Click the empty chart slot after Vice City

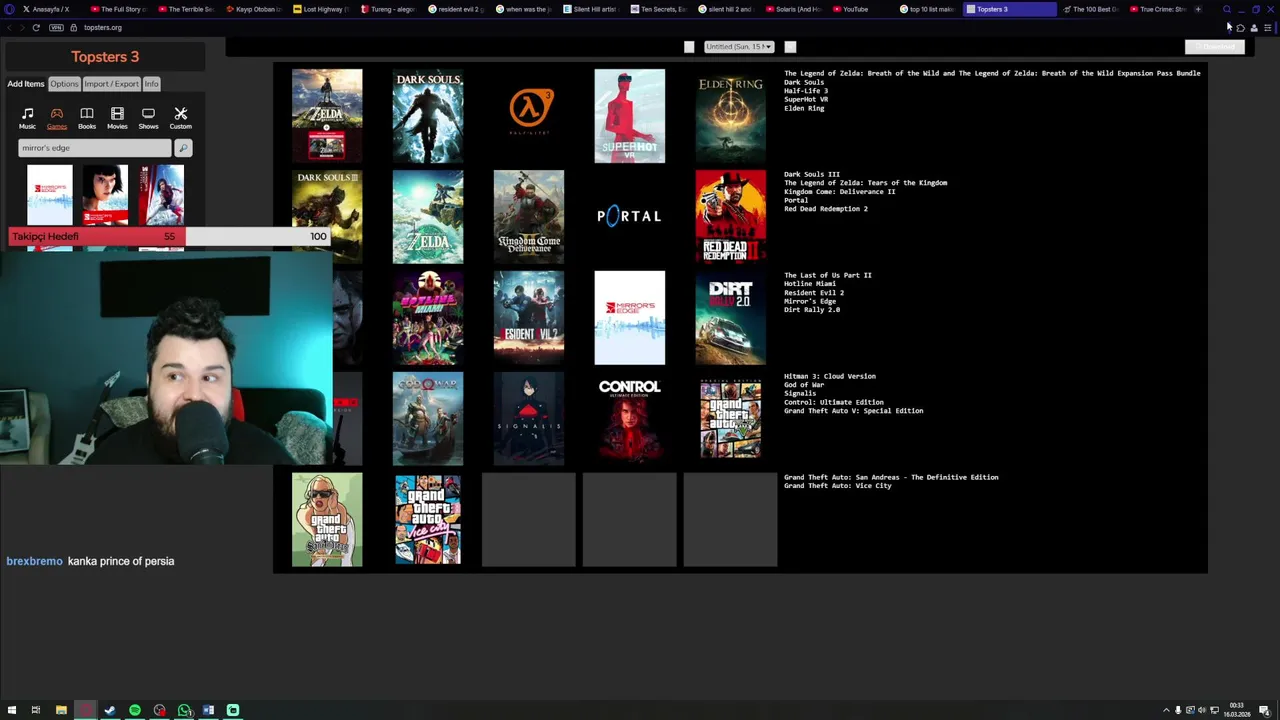[x=529, y=520]
